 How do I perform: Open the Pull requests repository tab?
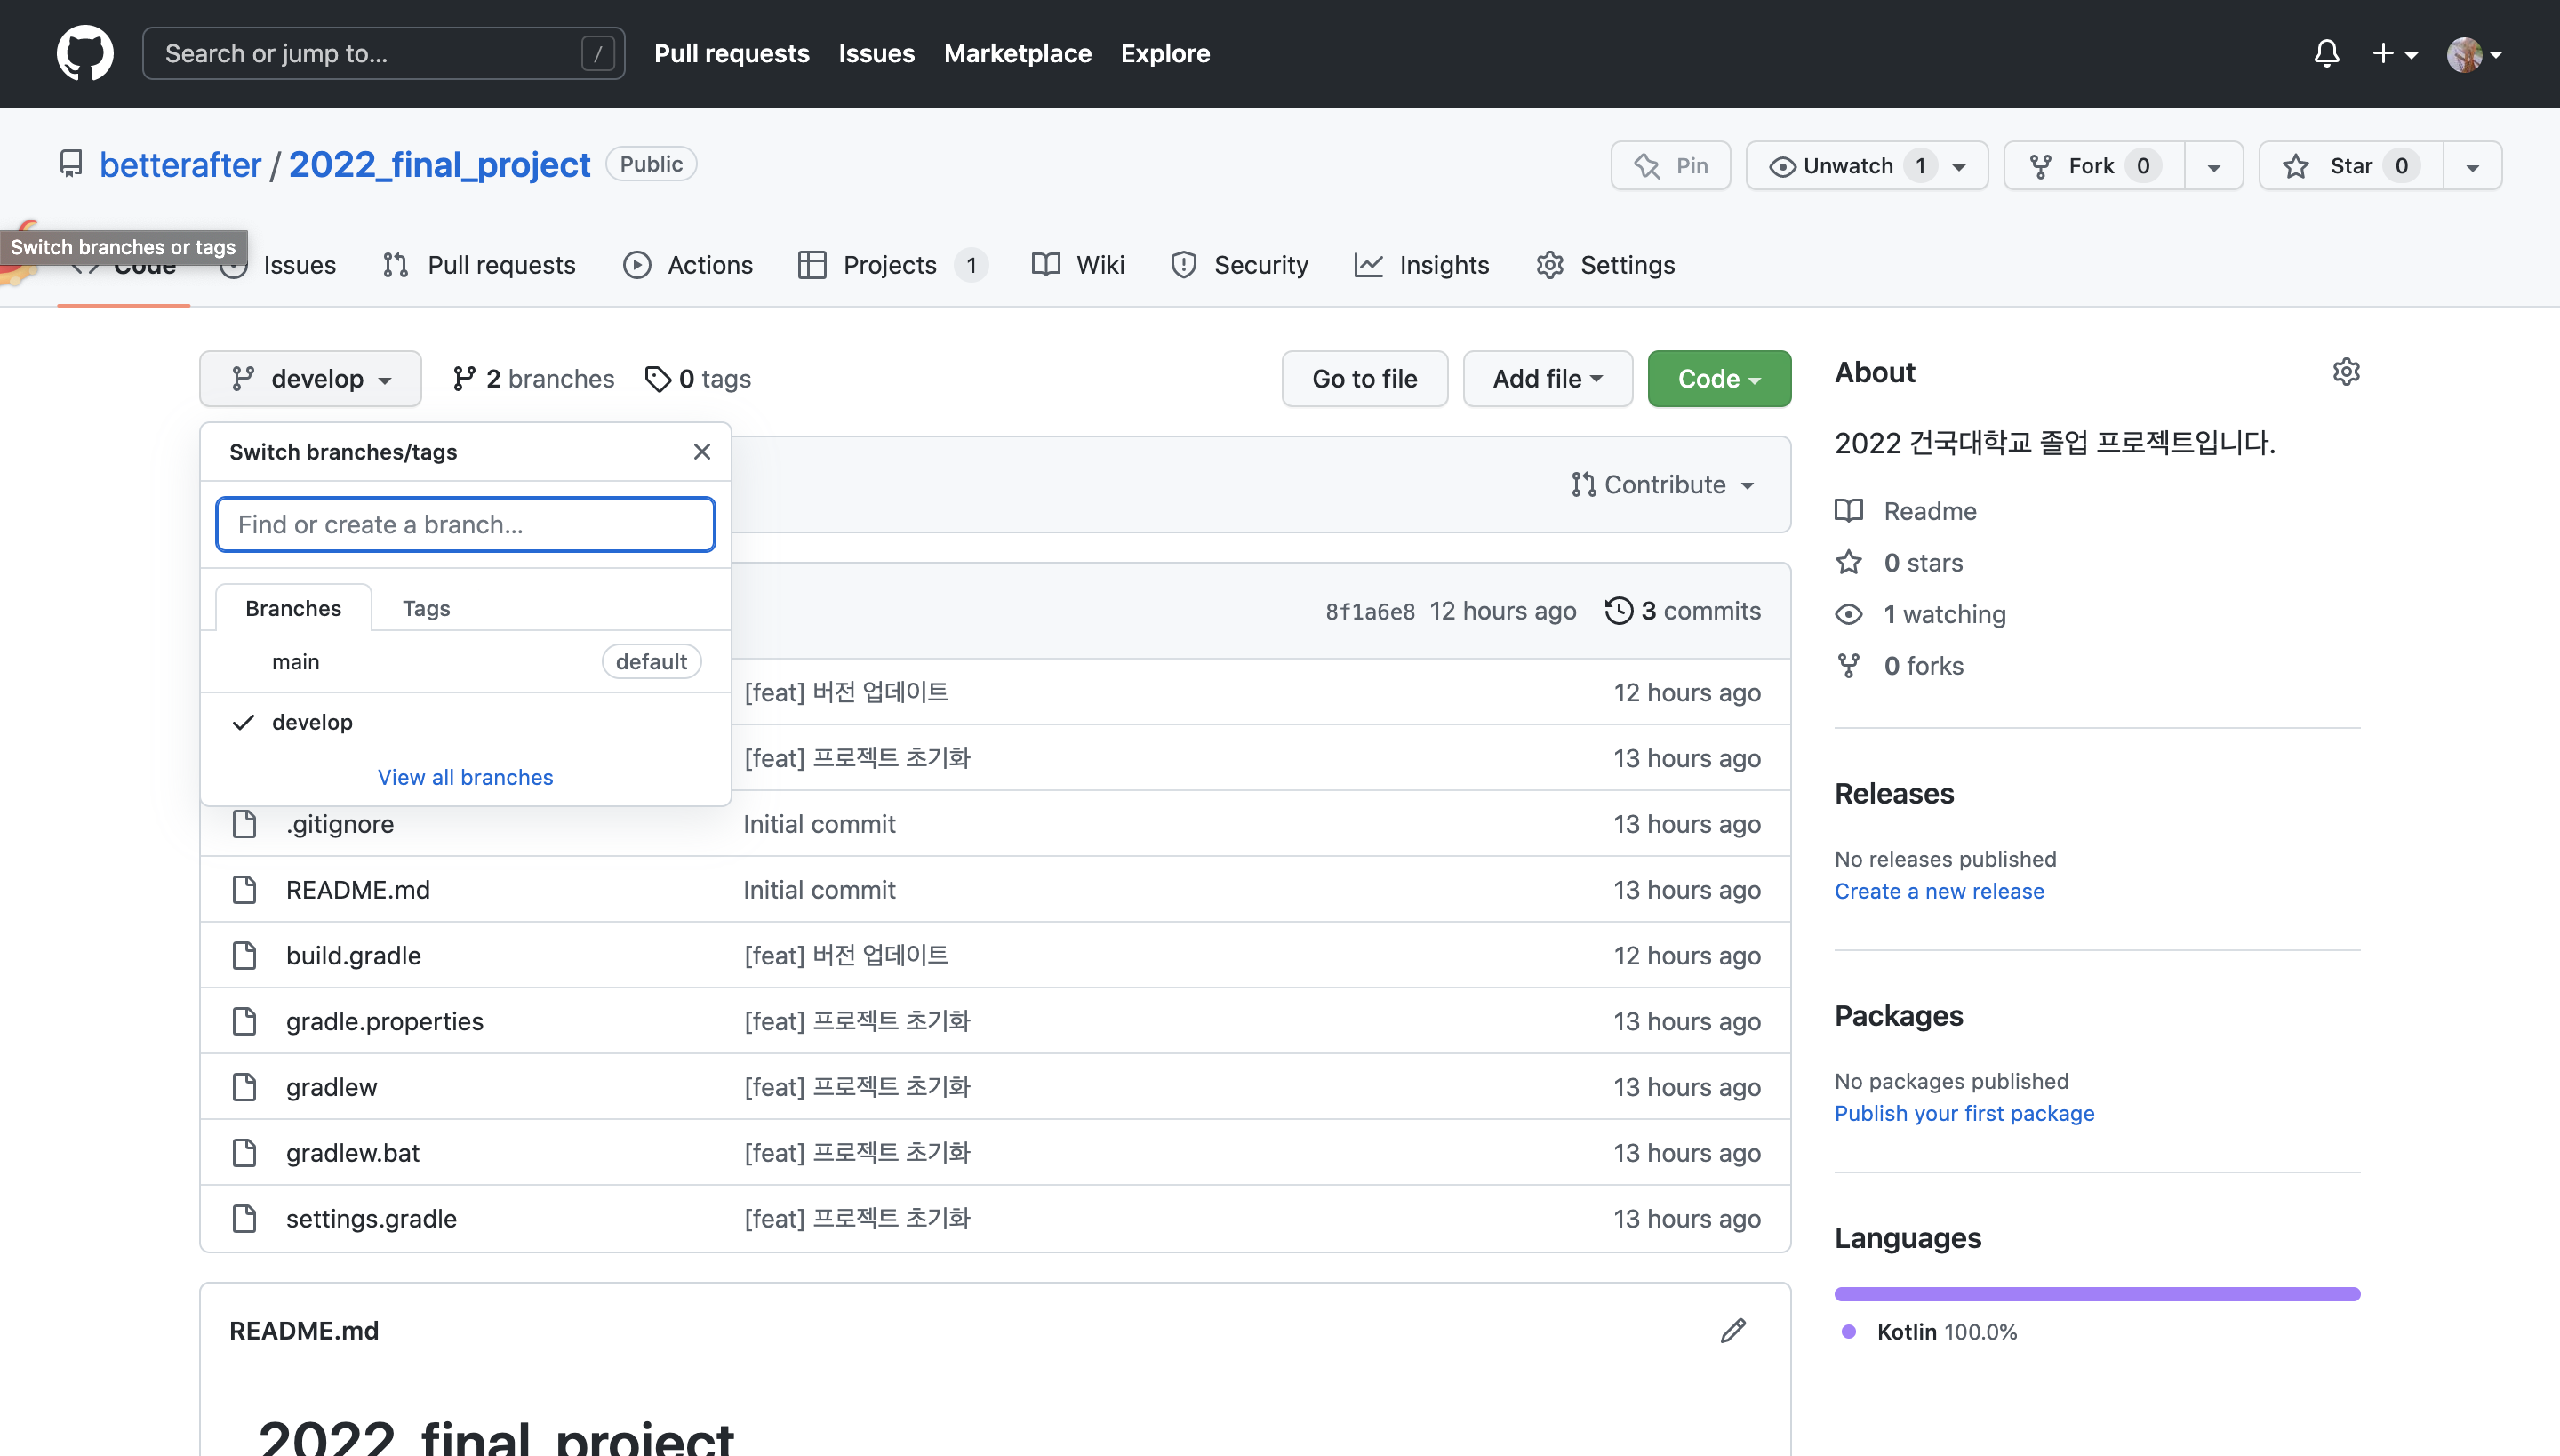pyautogui.click(x=479, y=264)
